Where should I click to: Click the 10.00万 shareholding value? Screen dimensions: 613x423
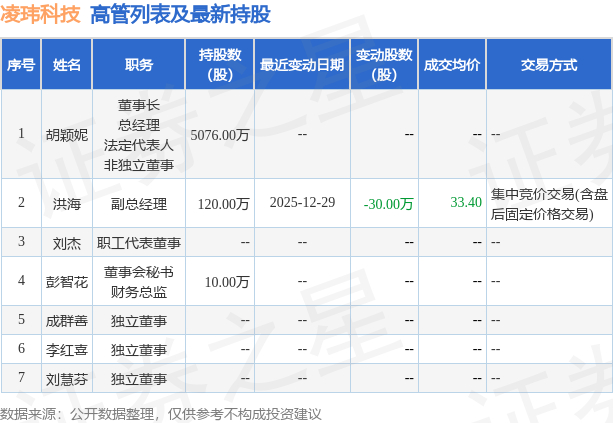(x=227, y=282)
